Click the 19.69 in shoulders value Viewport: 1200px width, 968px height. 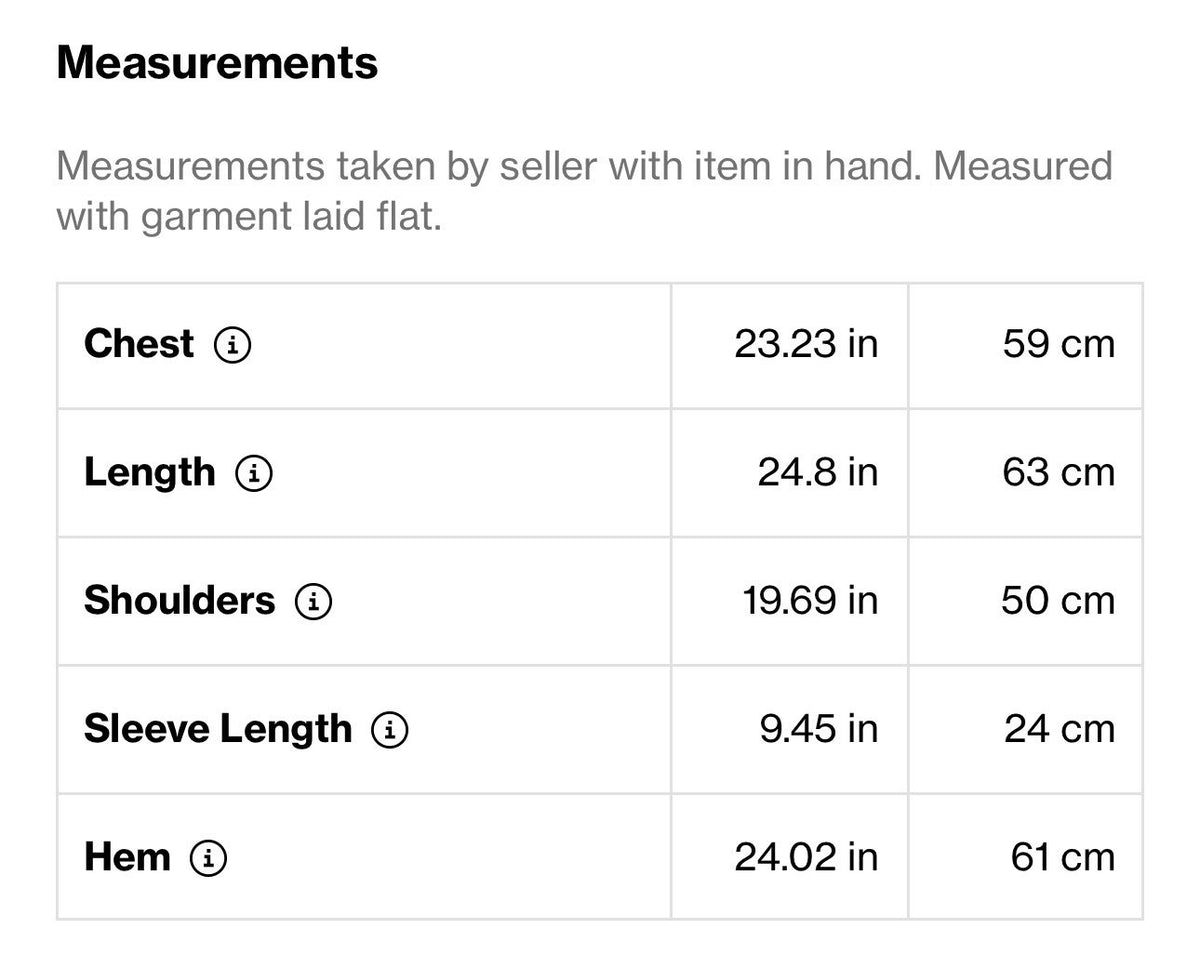(x=810, y=601)
